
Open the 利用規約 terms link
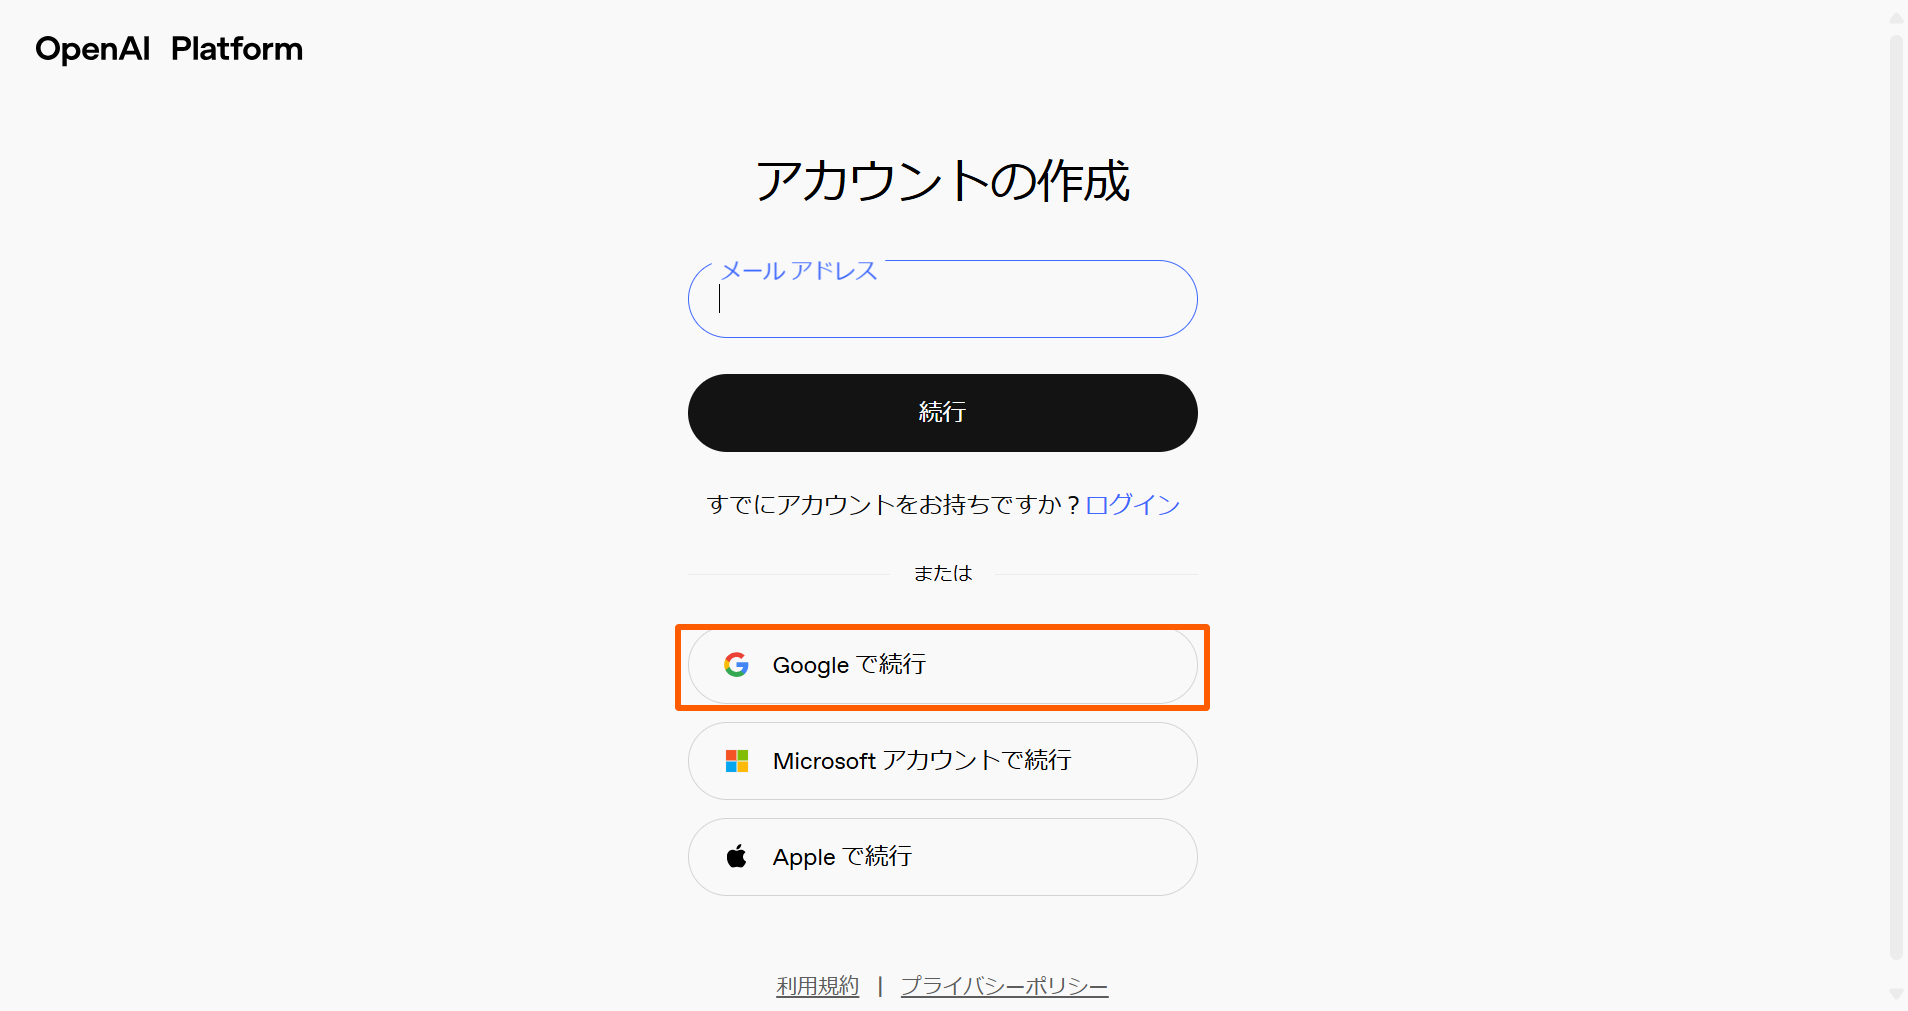[817, 985]
